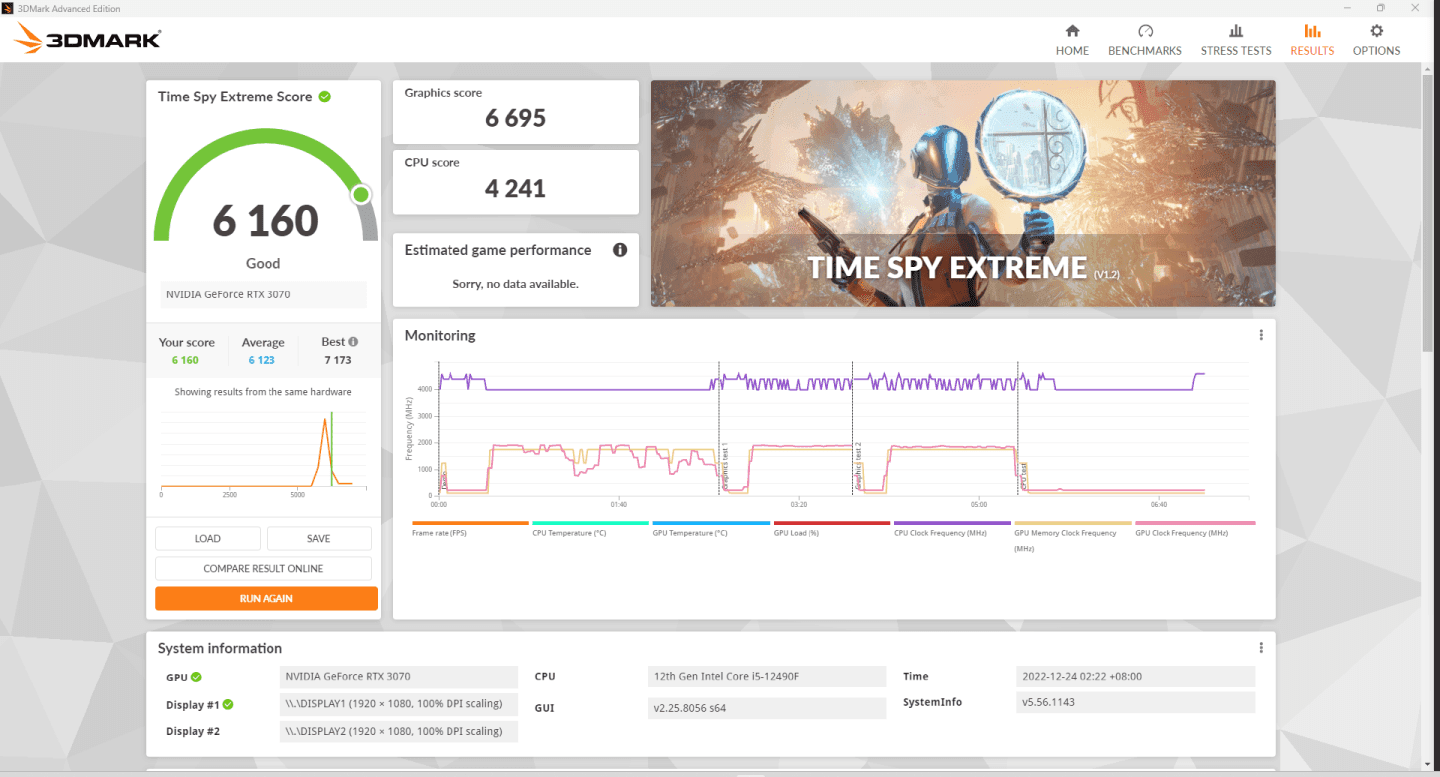This screenshot has width=1440, height=777.
Task: Click the Average score 6 123
Action: (261, 360)
